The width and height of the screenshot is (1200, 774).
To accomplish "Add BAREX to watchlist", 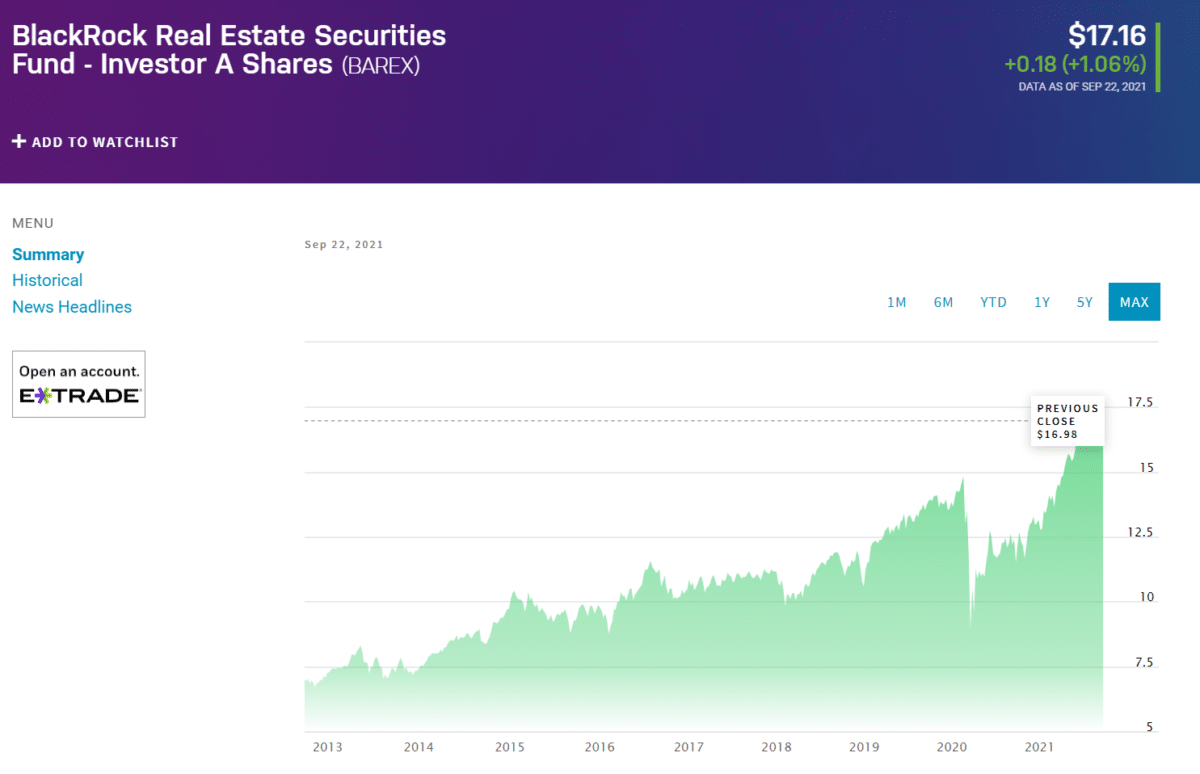I will pyautogui.click(x=95, y=142).
